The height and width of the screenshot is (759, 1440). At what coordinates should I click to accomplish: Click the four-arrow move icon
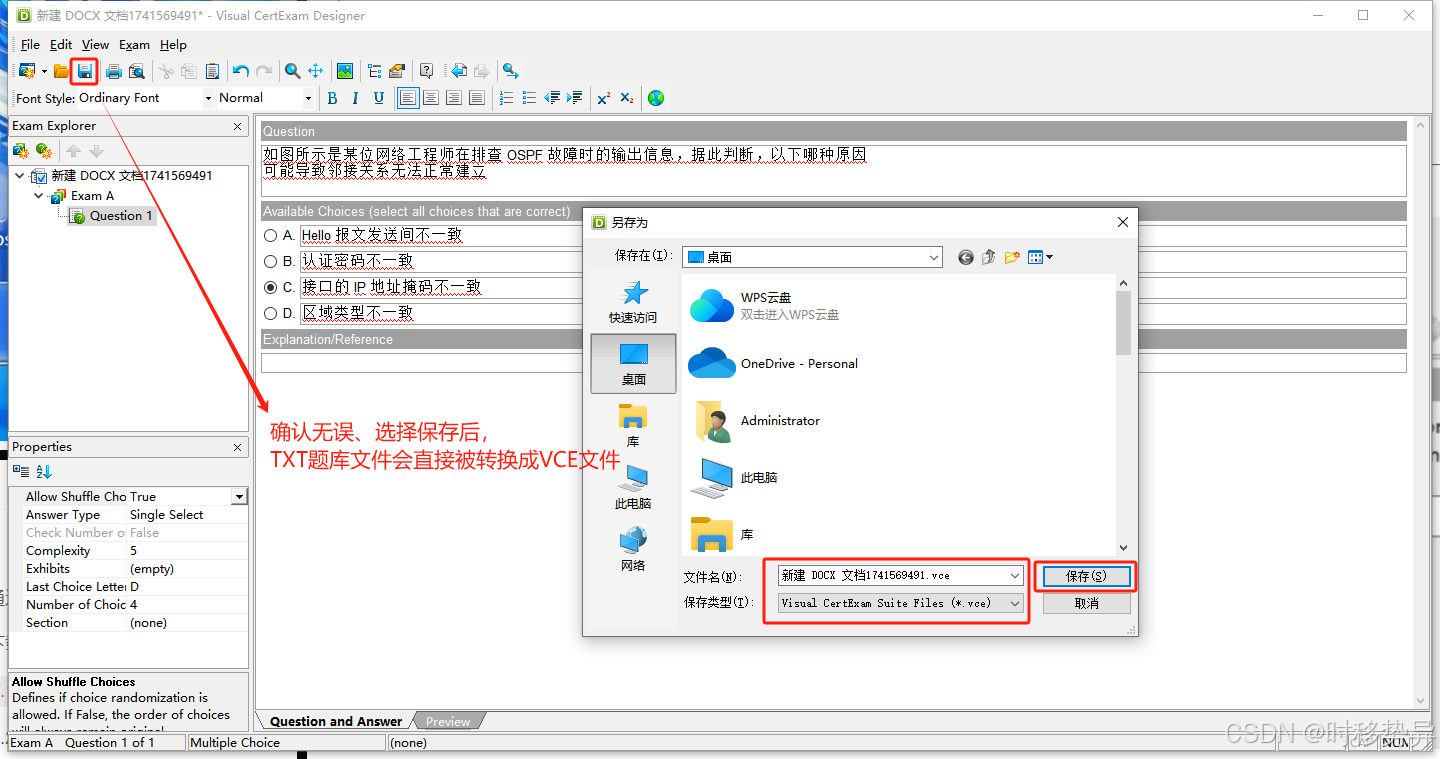pos(315,71)
